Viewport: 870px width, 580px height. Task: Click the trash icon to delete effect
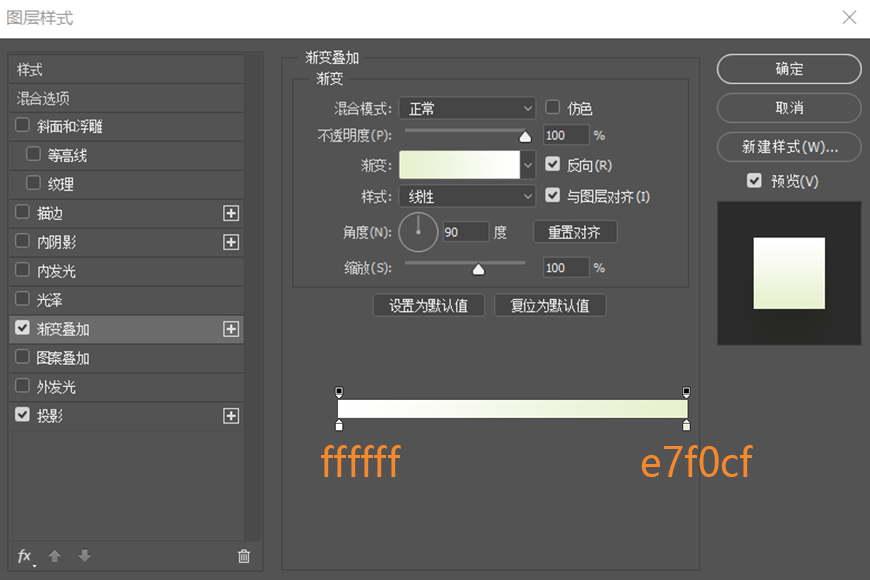coord(243,556)
